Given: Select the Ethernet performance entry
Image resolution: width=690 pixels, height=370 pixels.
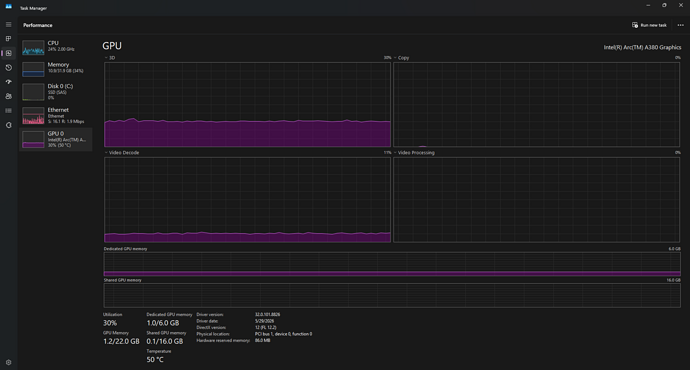Looking at the screenshot, I should point(55,115).
